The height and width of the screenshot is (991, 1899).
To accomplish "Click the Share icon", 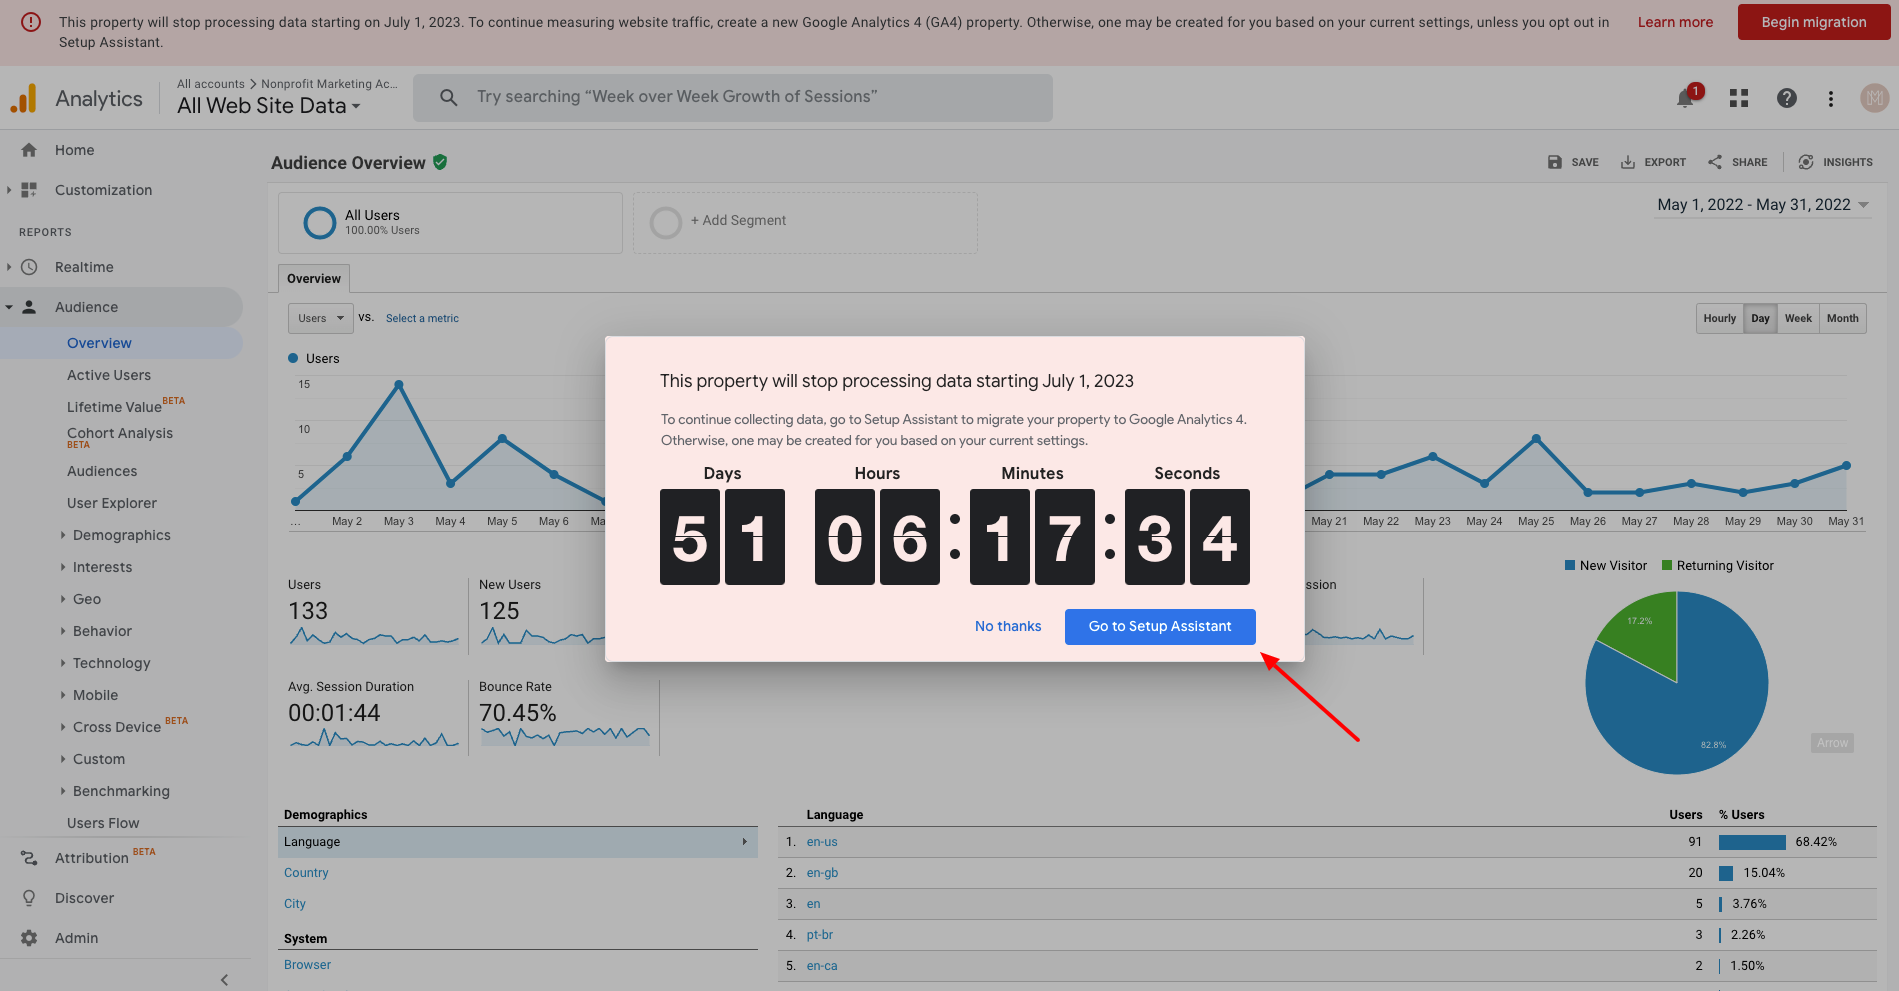I will (x=1715, y=162).
